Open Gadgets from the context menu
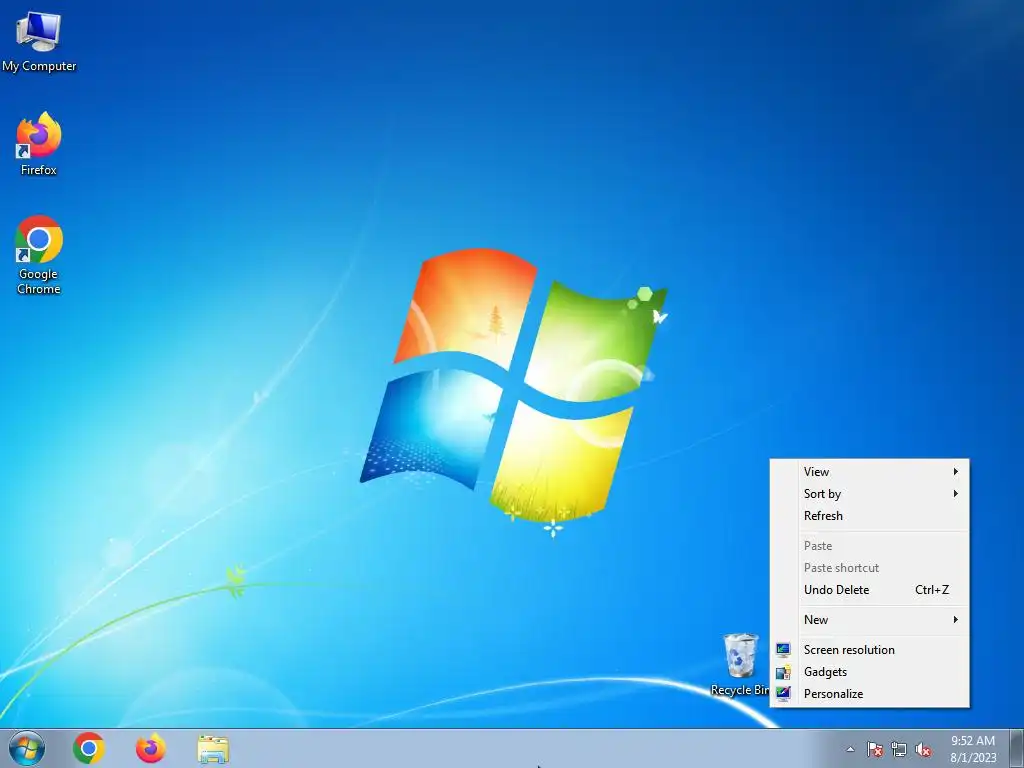Image resolution: width=1024 pixels, height=768 pixels. coord(870,672)
